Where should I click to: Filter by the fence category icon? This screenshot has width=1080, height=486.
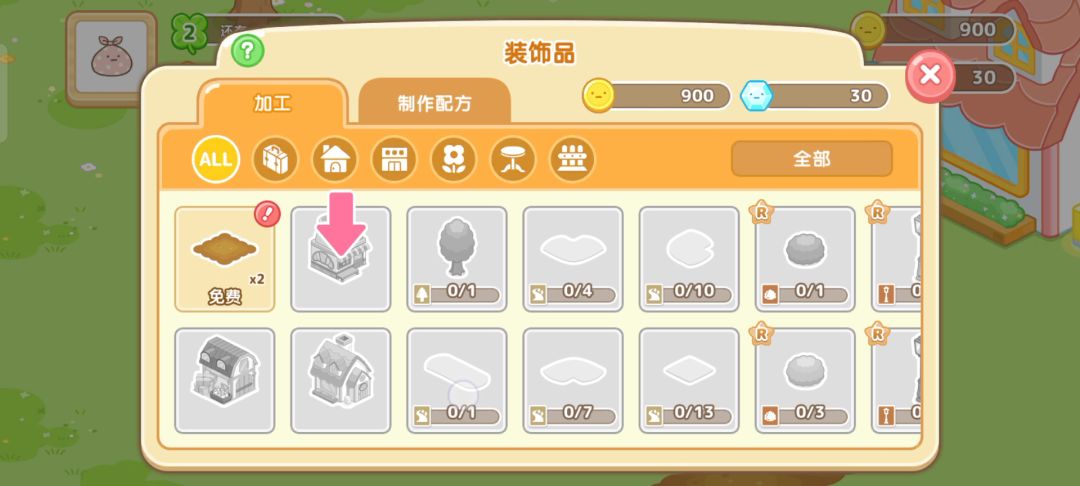click(x=572, y=159)
